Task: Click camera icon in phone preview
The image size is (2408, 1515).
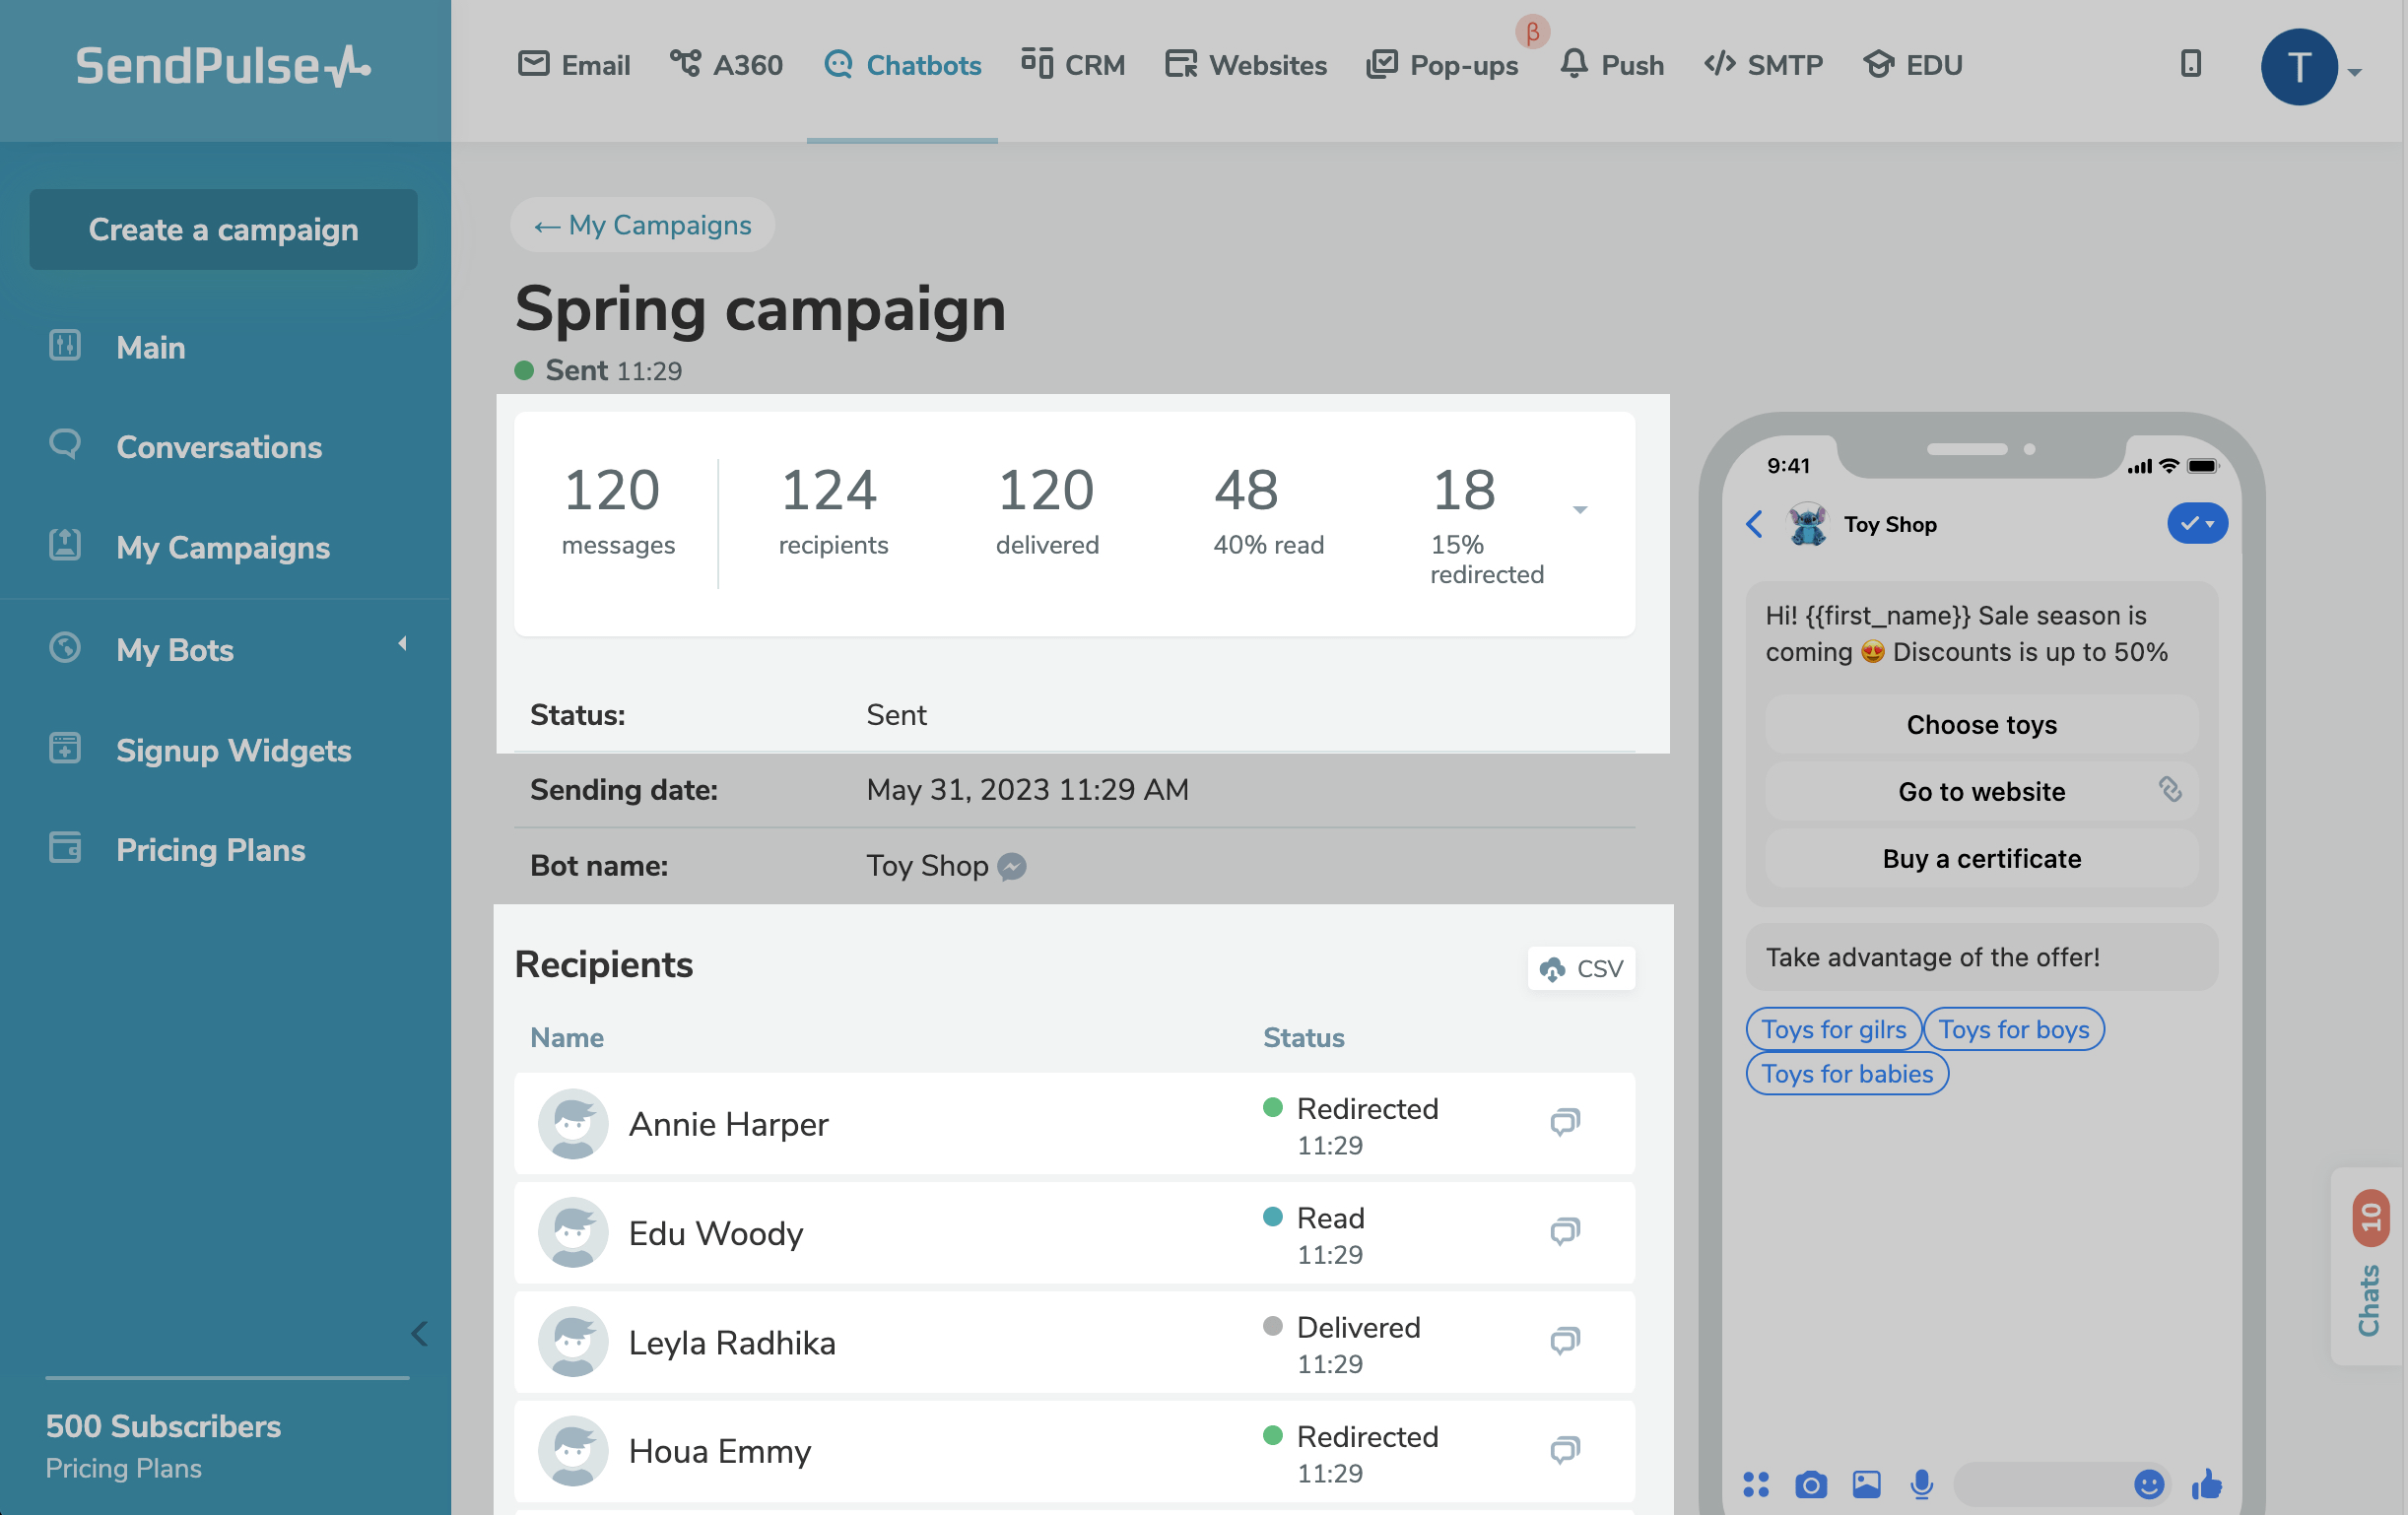Action: (x=1810, y=1484)
